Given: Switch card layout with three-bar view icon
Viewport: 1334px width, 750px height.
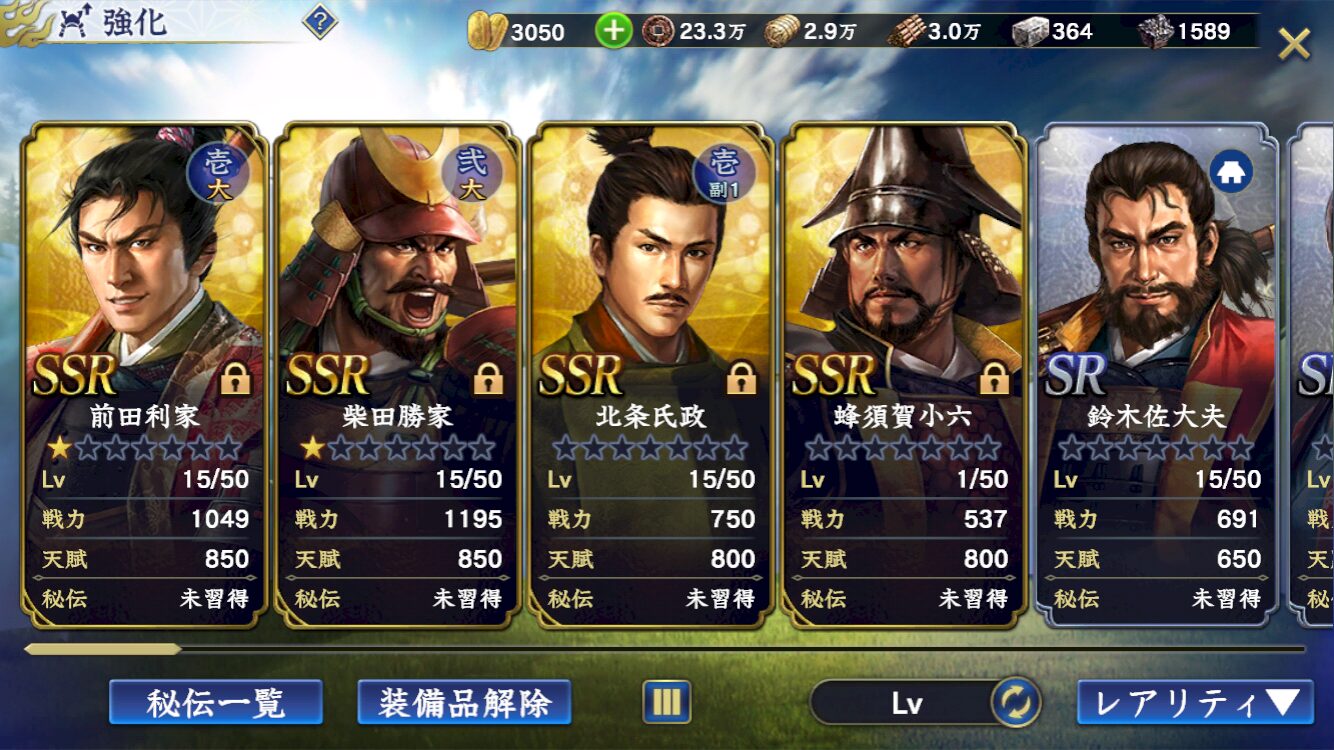Looking at the screenshot, I should [x=666, y=702].
